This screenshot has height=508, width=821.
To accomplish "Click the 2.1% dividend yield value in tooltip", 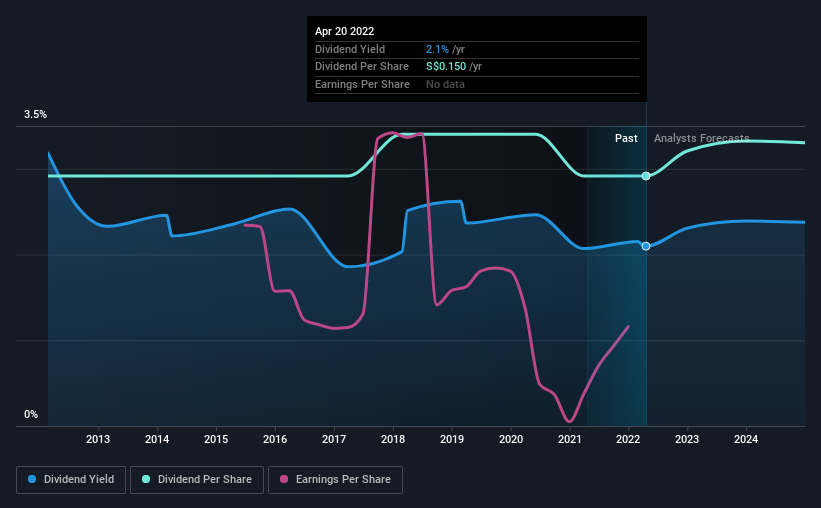I will [437, 49].
